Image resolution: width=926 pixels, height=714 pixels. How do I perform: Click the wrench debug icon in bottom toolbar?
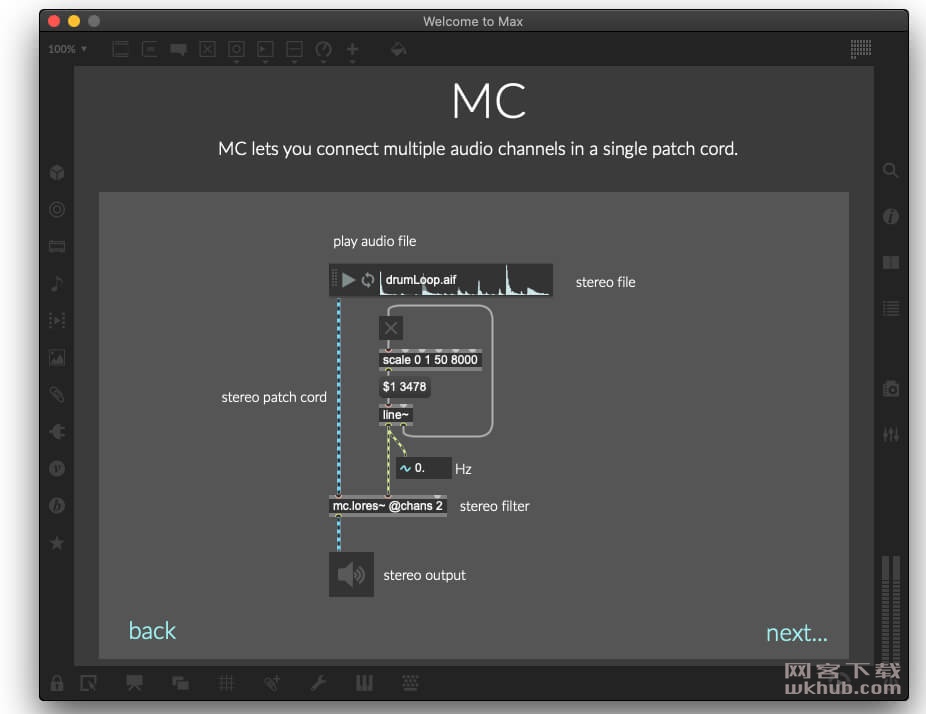coord(318,683)
